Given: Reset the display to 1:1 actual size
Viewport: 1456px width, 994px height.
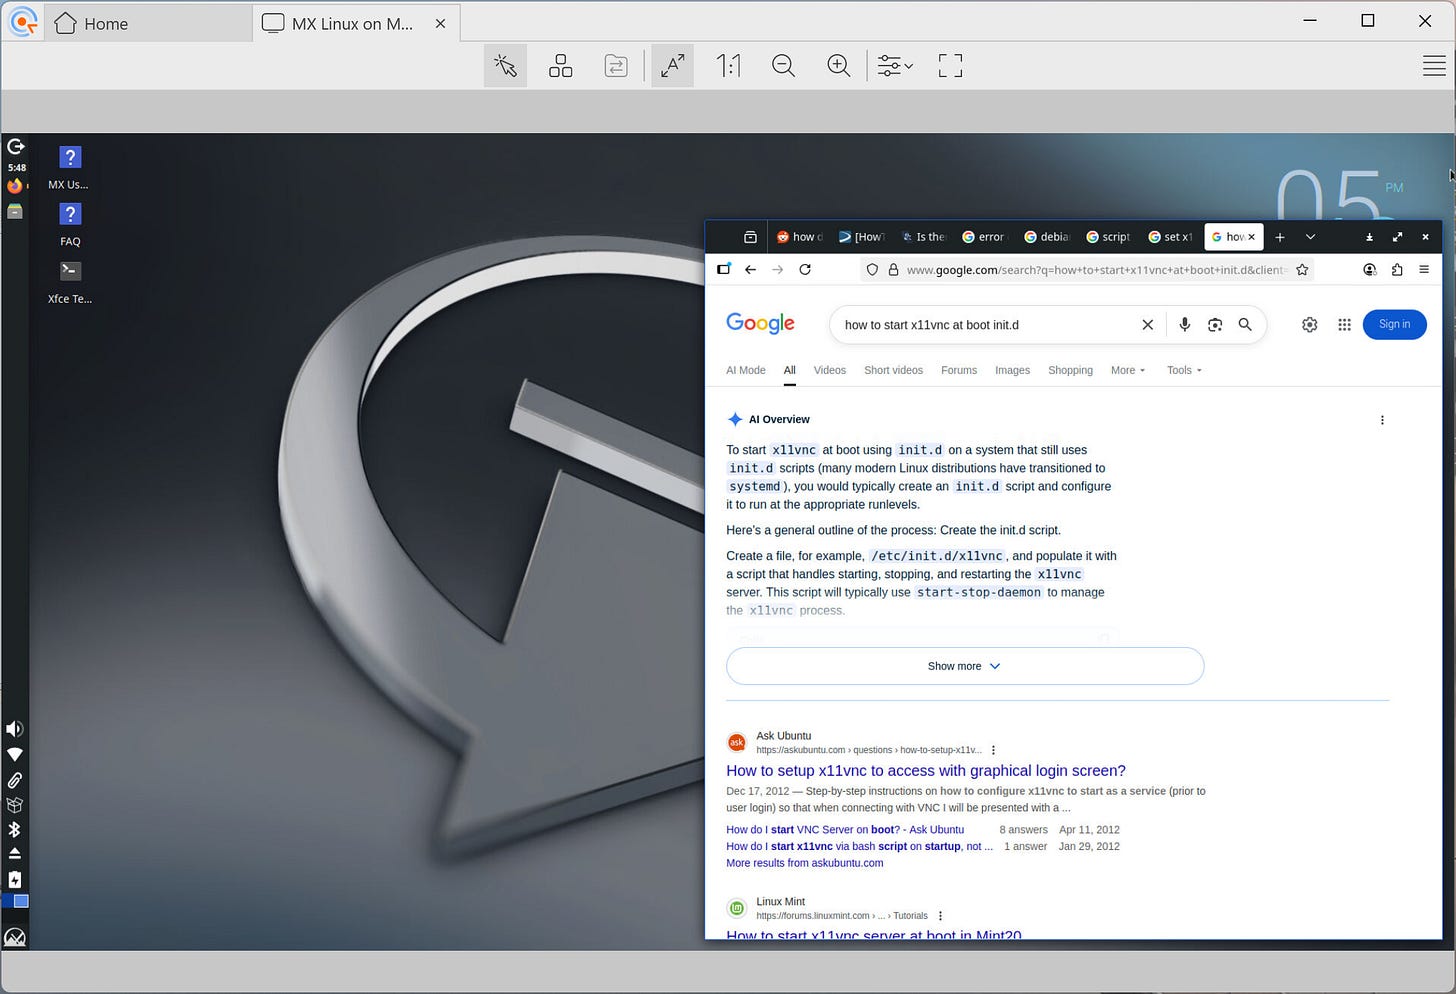Looking at the screenshot, I should pyautogui.click(x=728, y=65).
